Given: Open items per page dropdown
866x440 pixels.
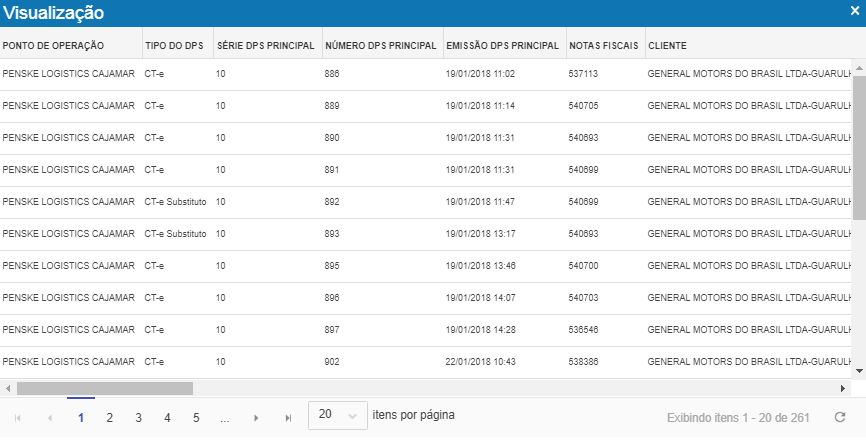Looking at the screenshot, I should [337, 415].
